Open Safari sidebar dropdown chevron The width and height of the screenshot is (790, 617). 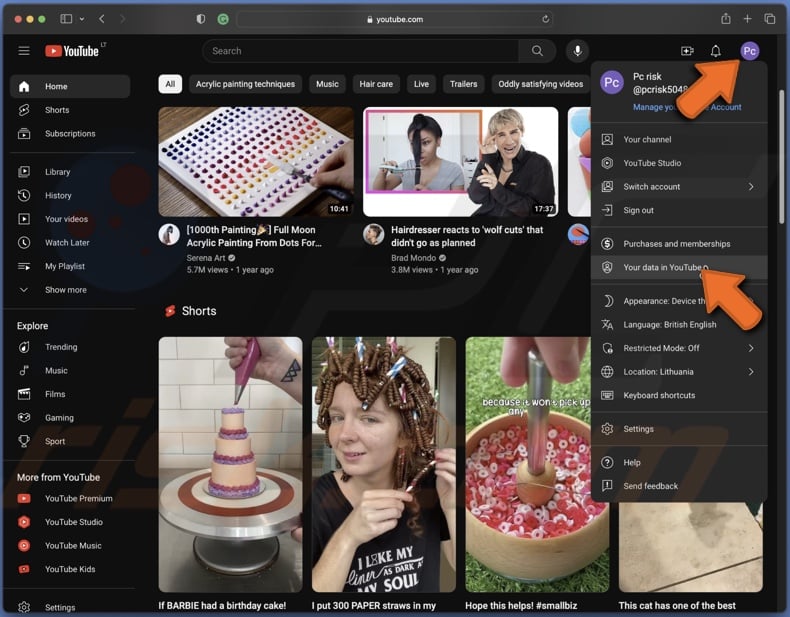point(82,19)
